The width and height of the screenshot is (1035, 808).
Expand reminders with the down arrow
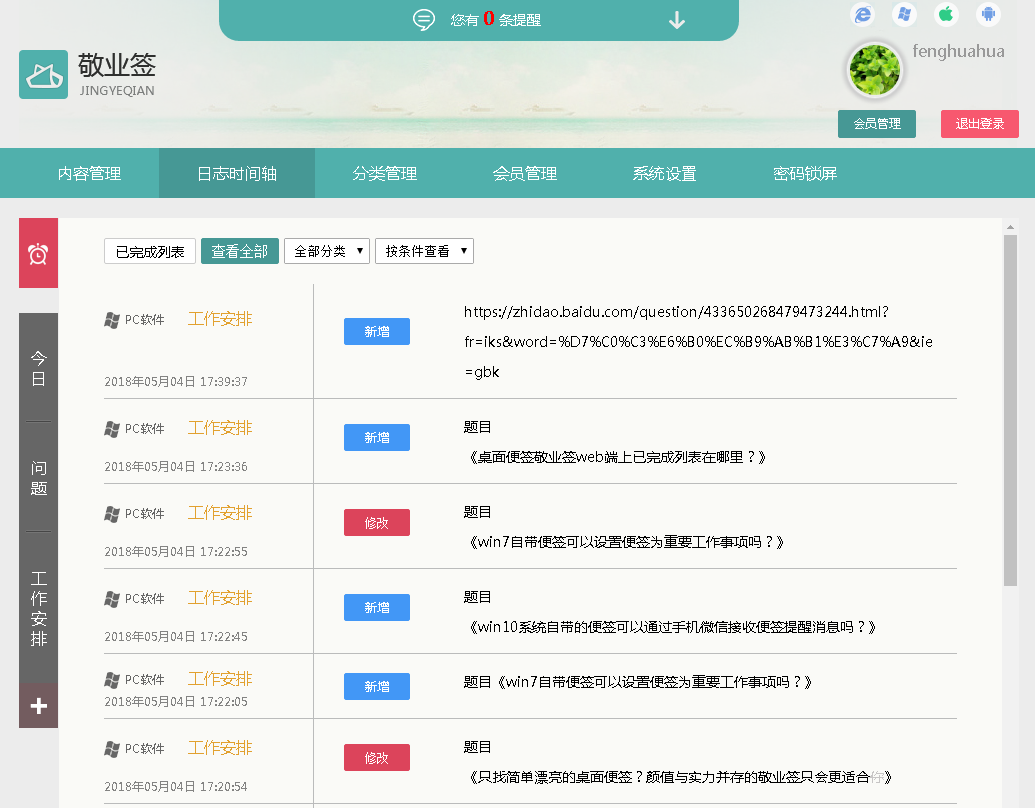677,20
